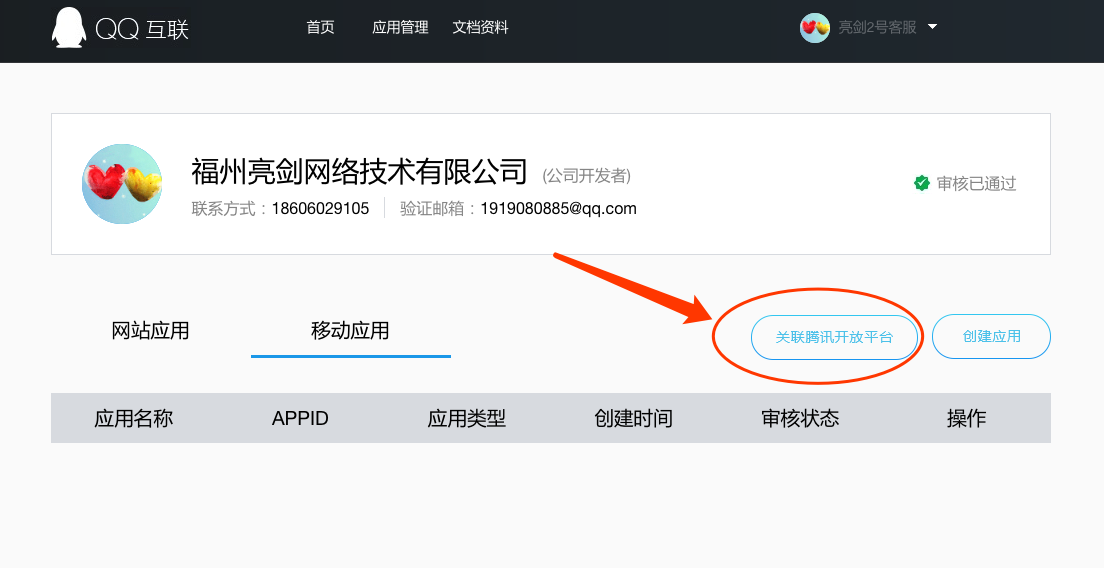Screen dimensions: 1104x568
Task: Click the 审核已通过 status text
Action: pos(977,184)
